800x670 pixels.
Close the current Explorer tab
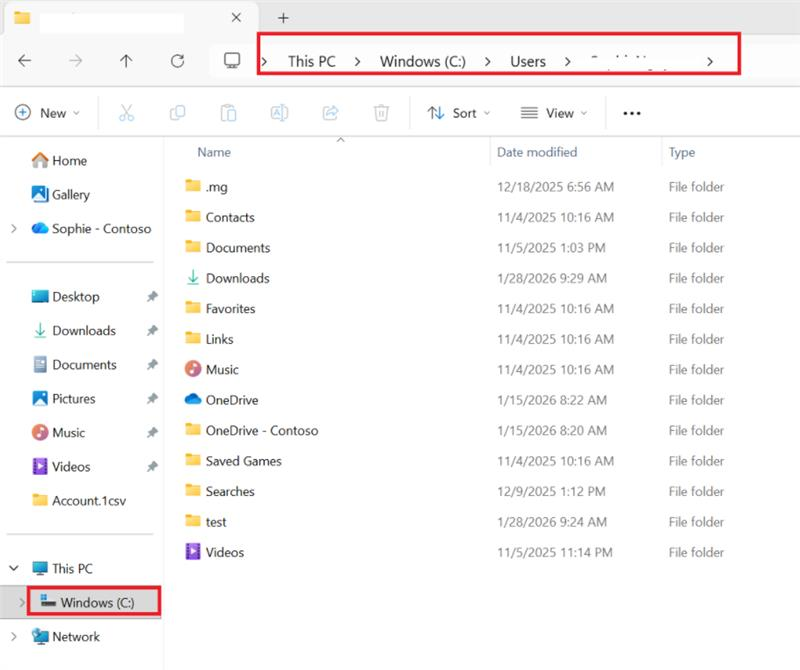click(x=236, y=18)
